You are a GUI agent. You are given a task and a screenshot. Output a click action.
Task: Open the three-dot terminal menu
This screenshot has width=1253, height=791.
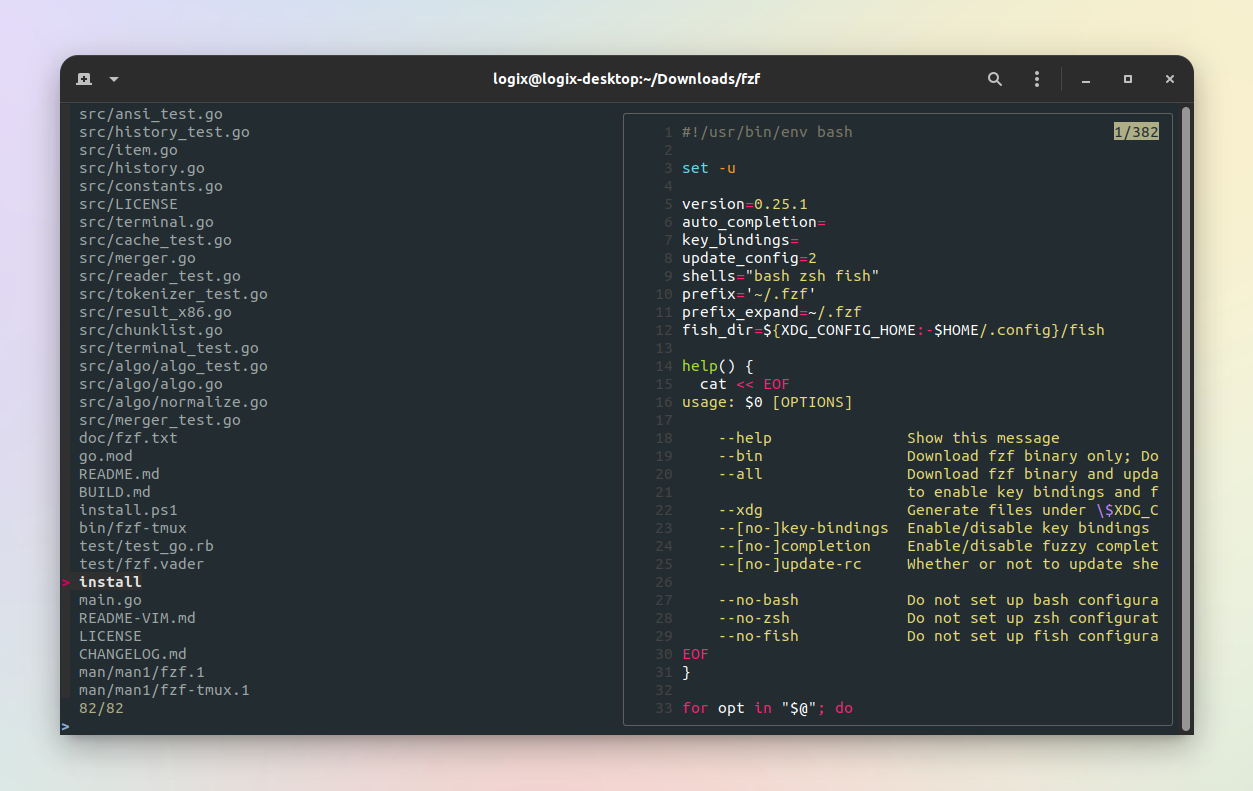click(x=1036, y=79)
